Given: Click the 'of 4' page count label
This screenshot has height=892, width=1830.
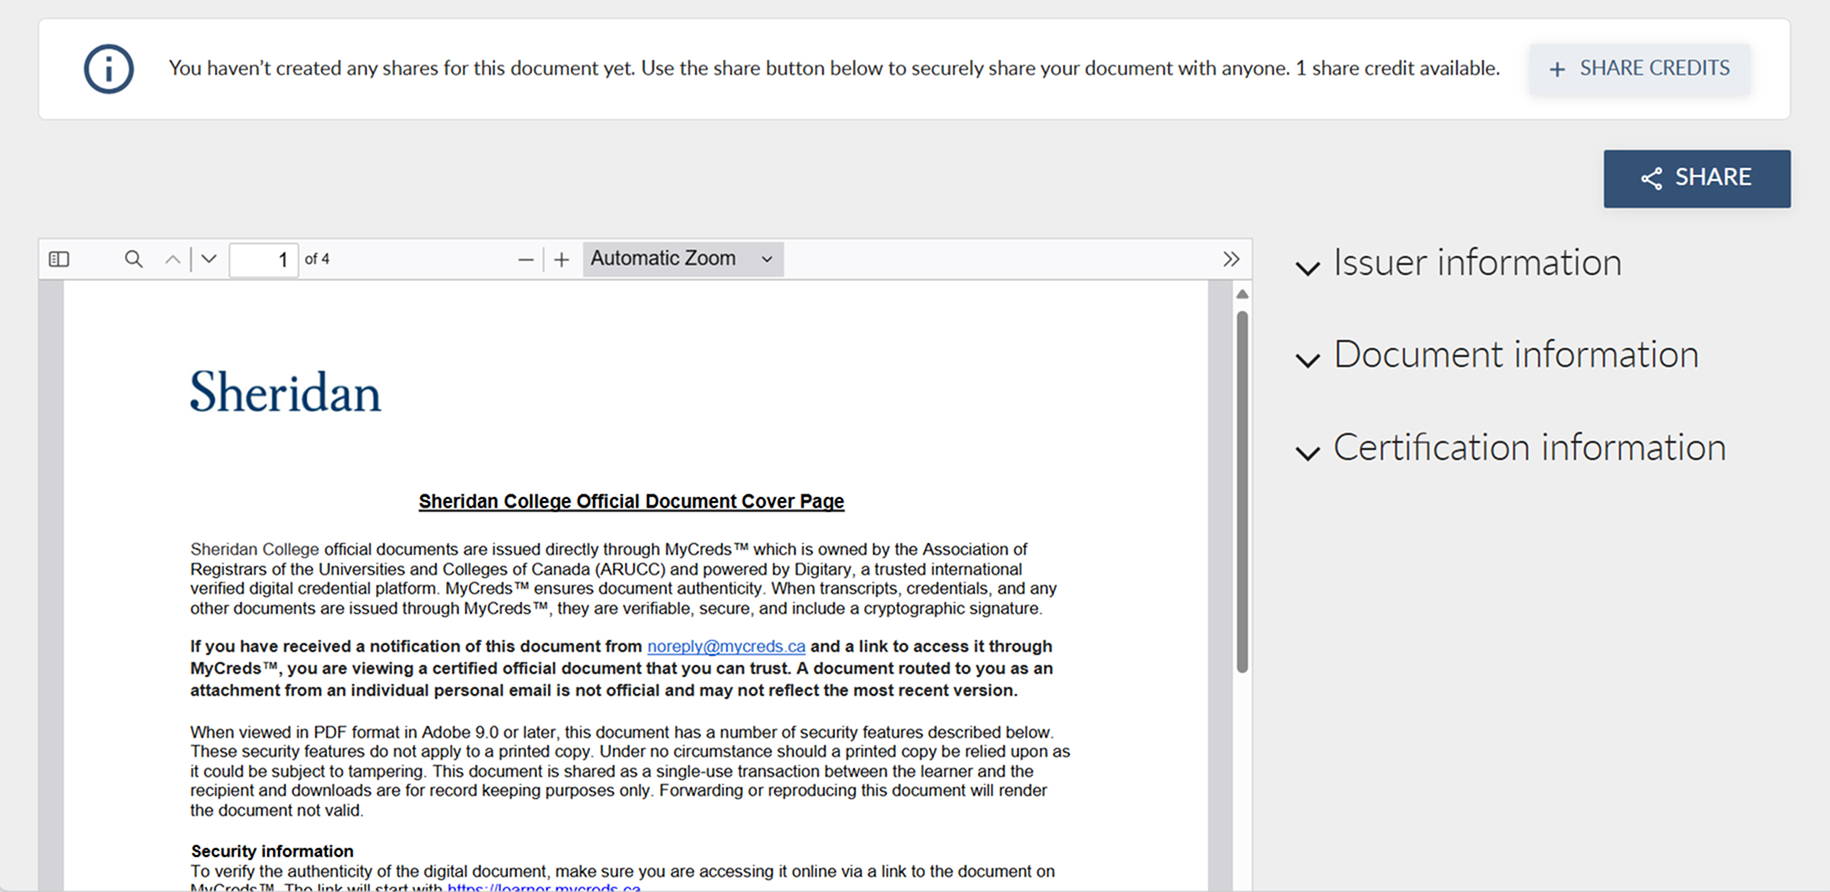Looking at the screenshot, I should 317,259.
